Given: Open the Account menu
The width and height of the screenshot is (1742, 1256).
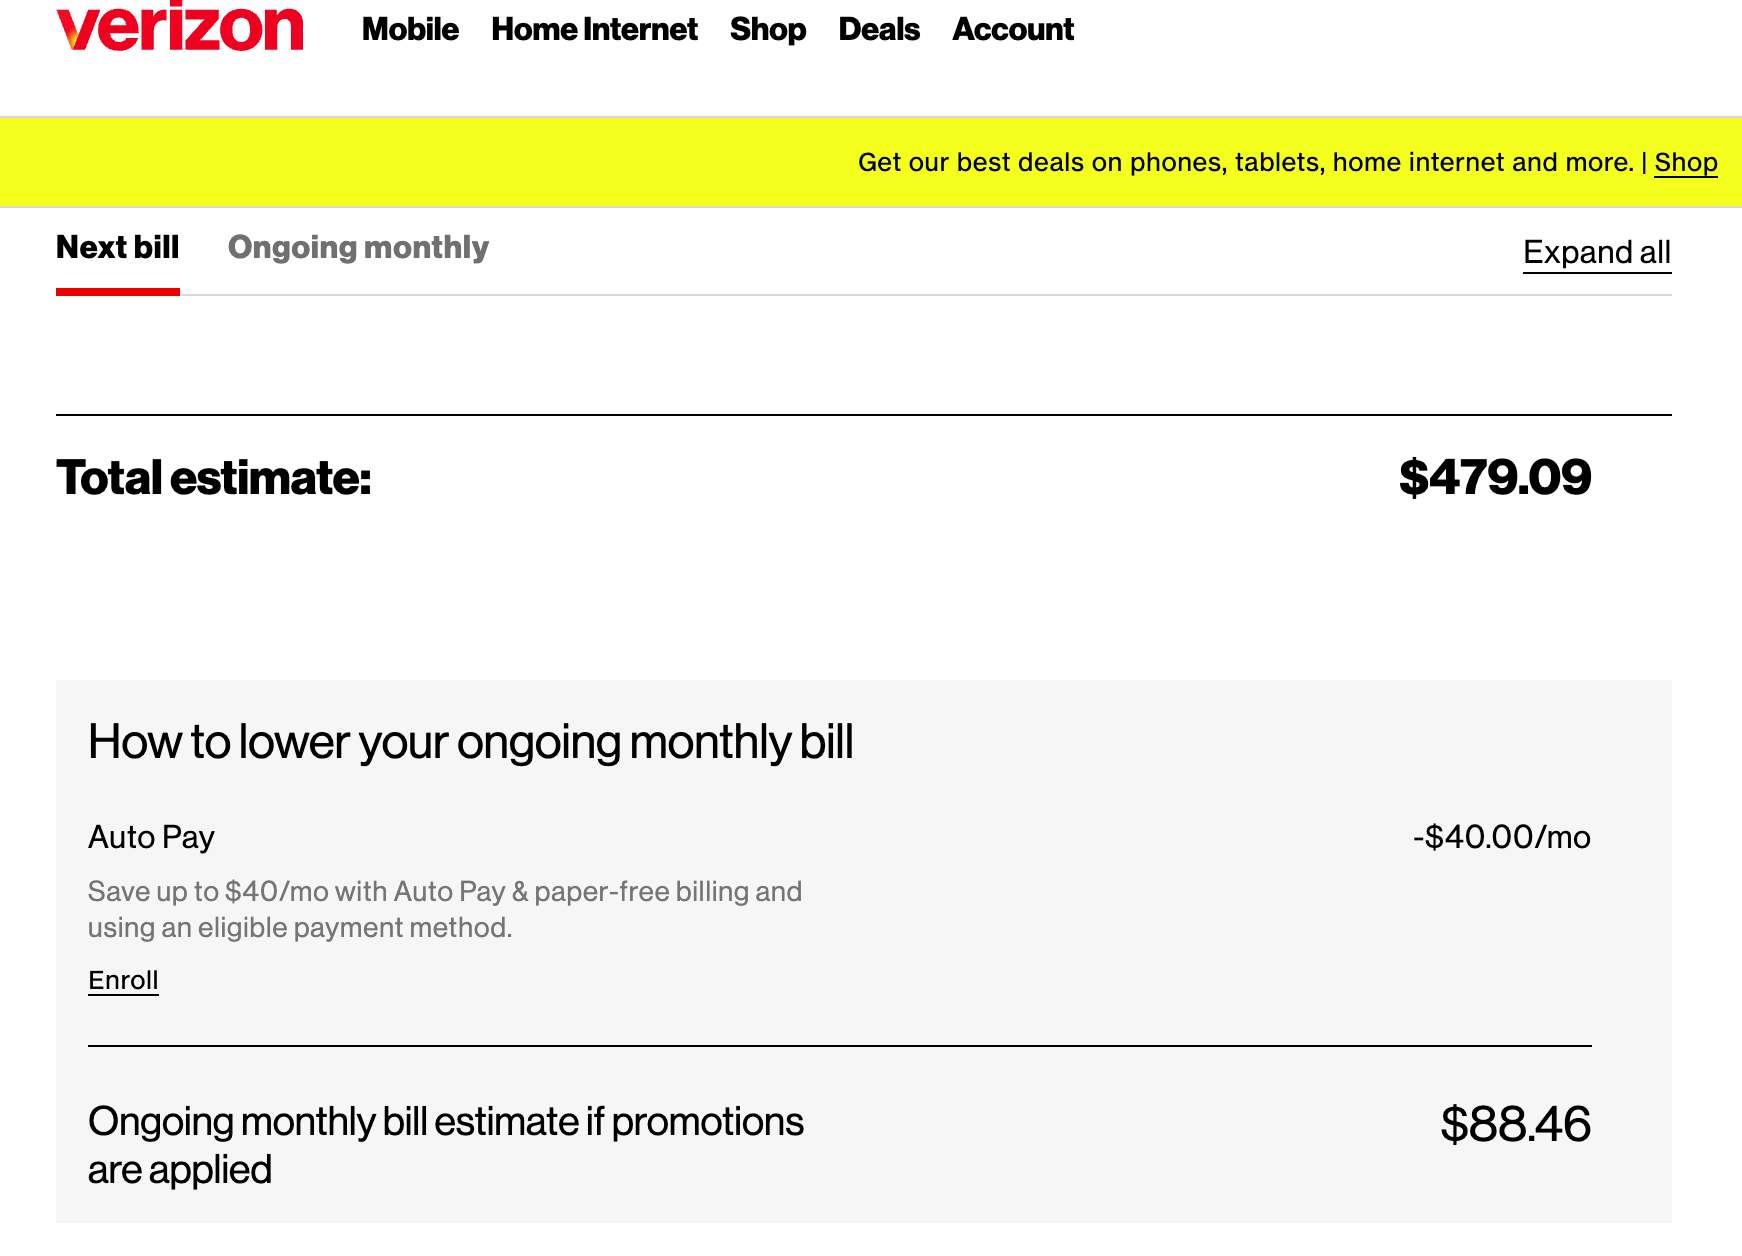Looking at the screenshot, I should coord(1012,30).
